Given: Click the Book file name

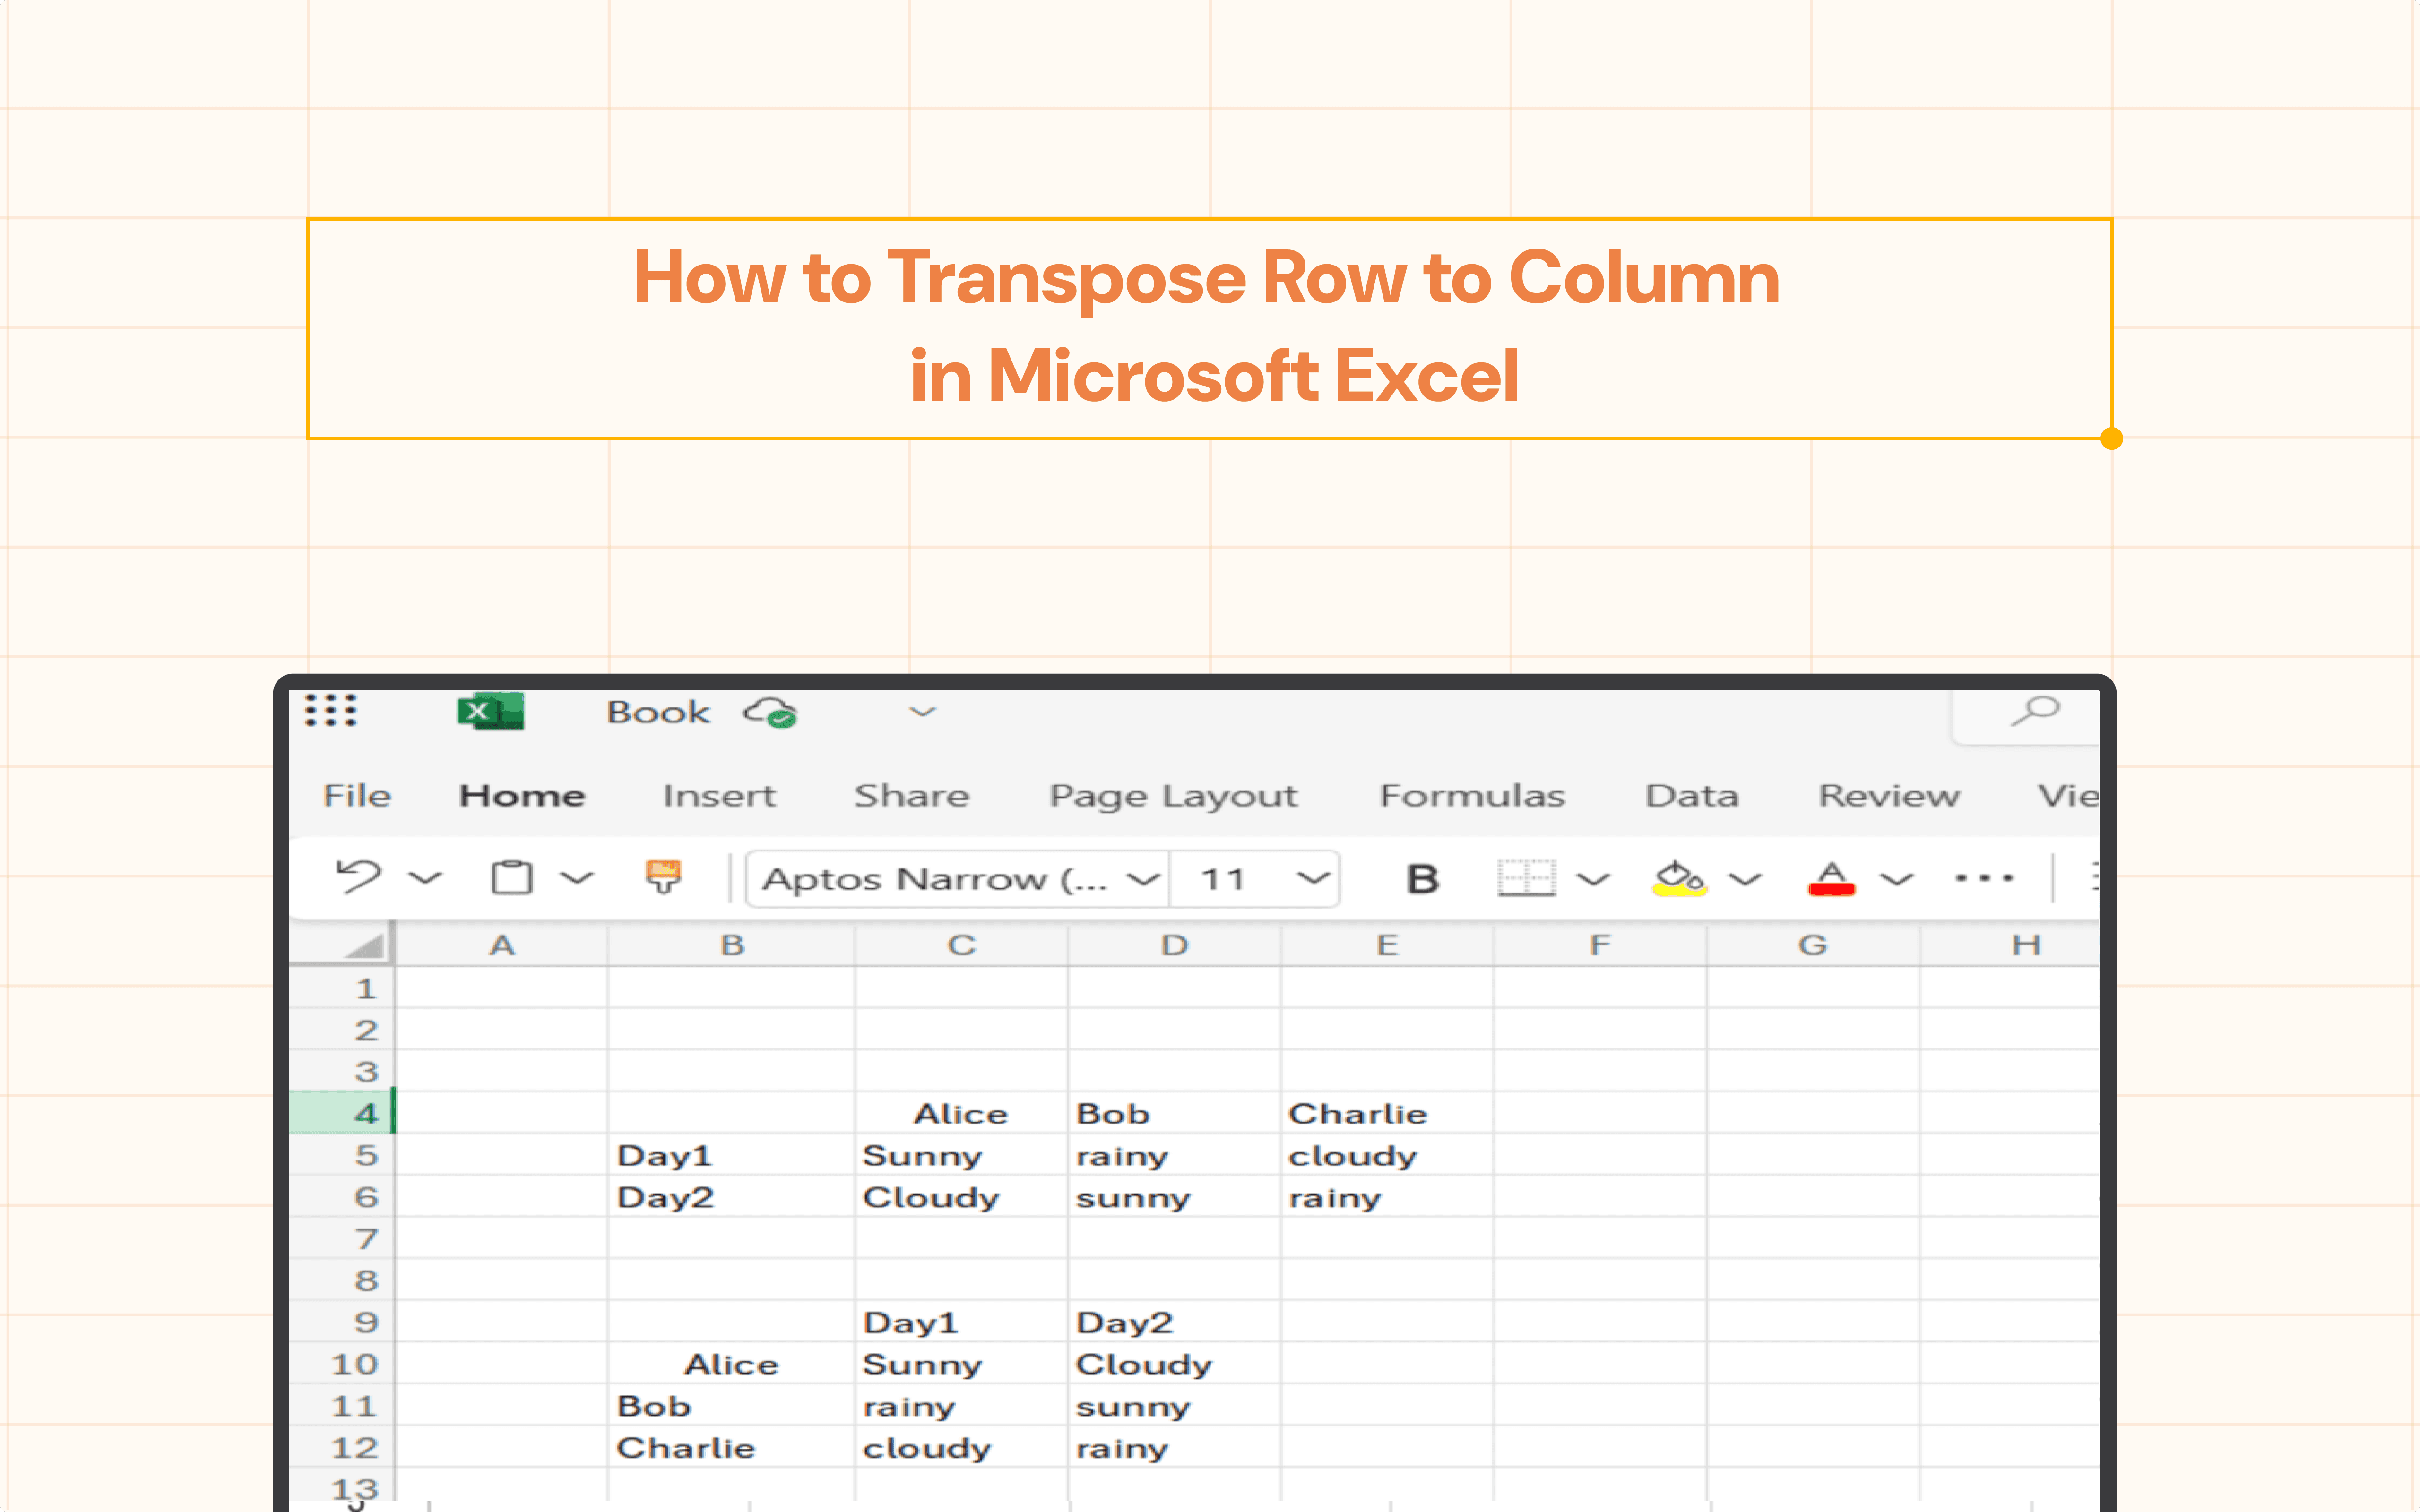Looking at the screenshot, I should (658, 712).
